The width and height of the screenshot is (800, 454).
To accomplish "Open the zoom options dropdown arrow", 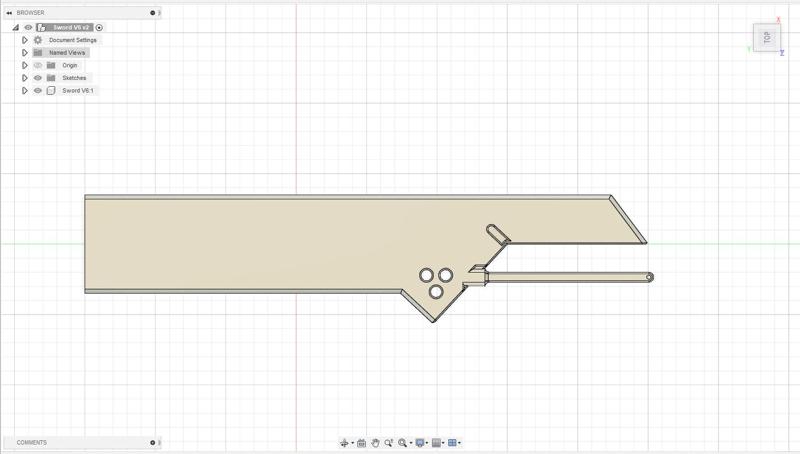I will click(x=411, y=442).
